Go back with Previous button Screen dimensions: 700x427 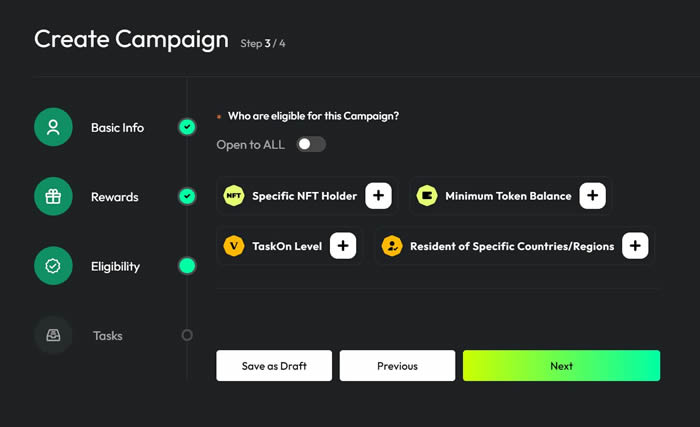(x=397, y=366)
